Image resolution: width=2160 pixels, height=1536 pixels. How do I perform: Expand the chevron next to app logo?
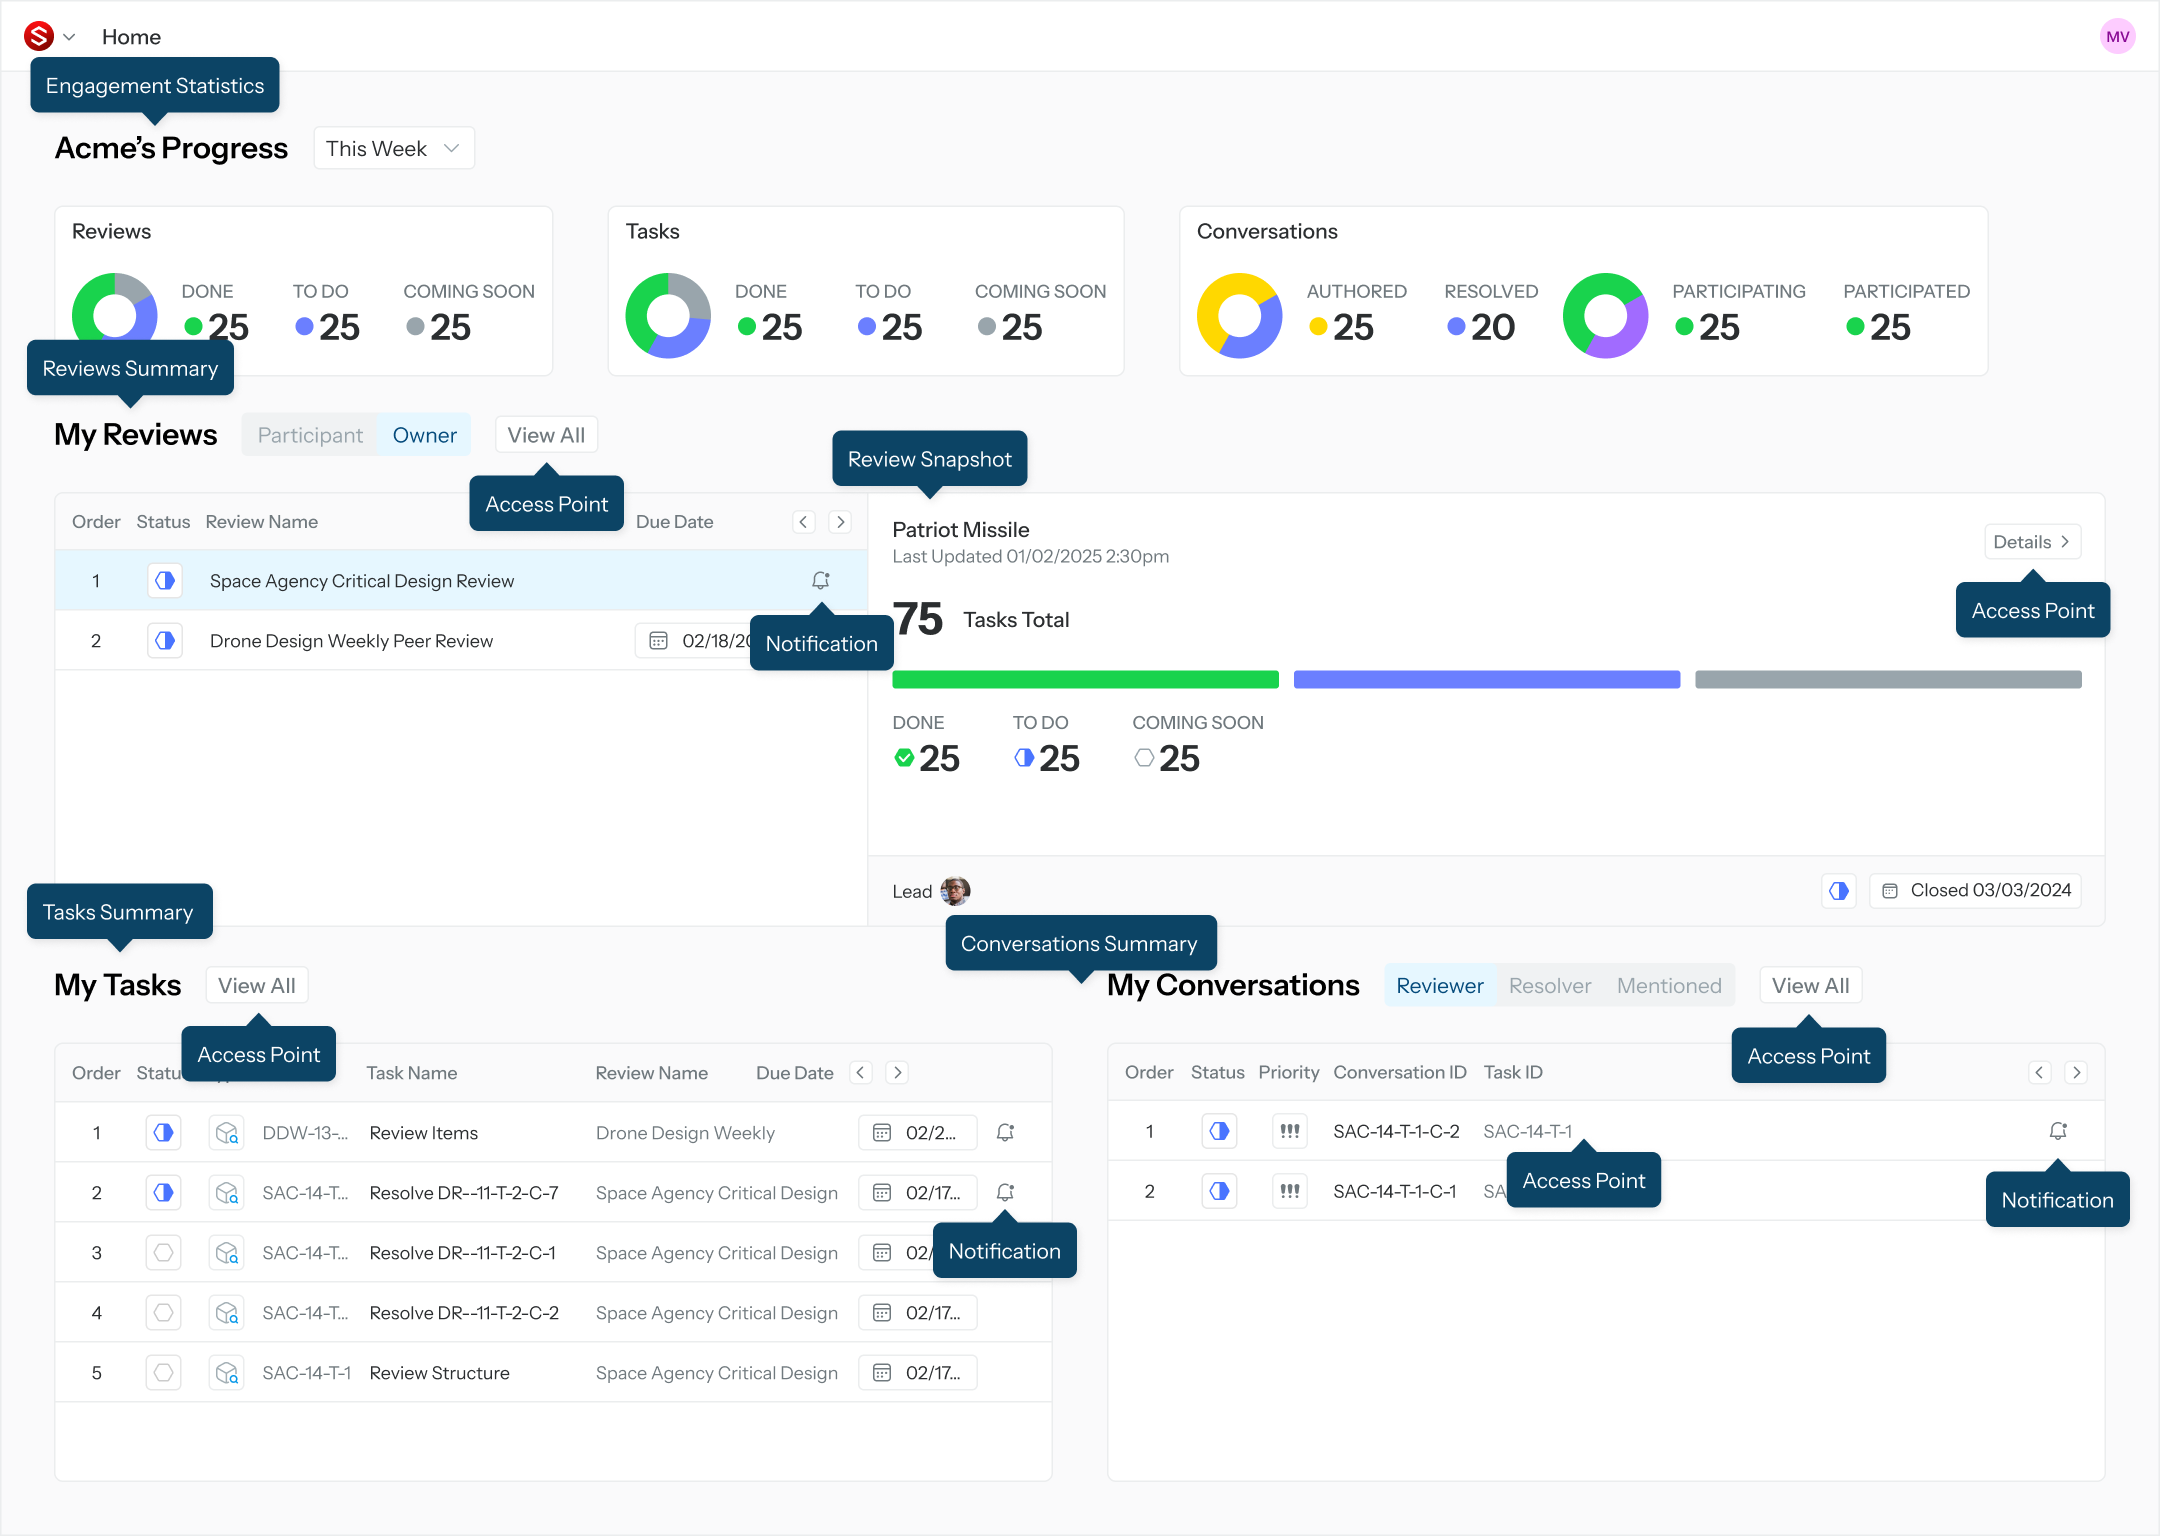pos(69,37)
